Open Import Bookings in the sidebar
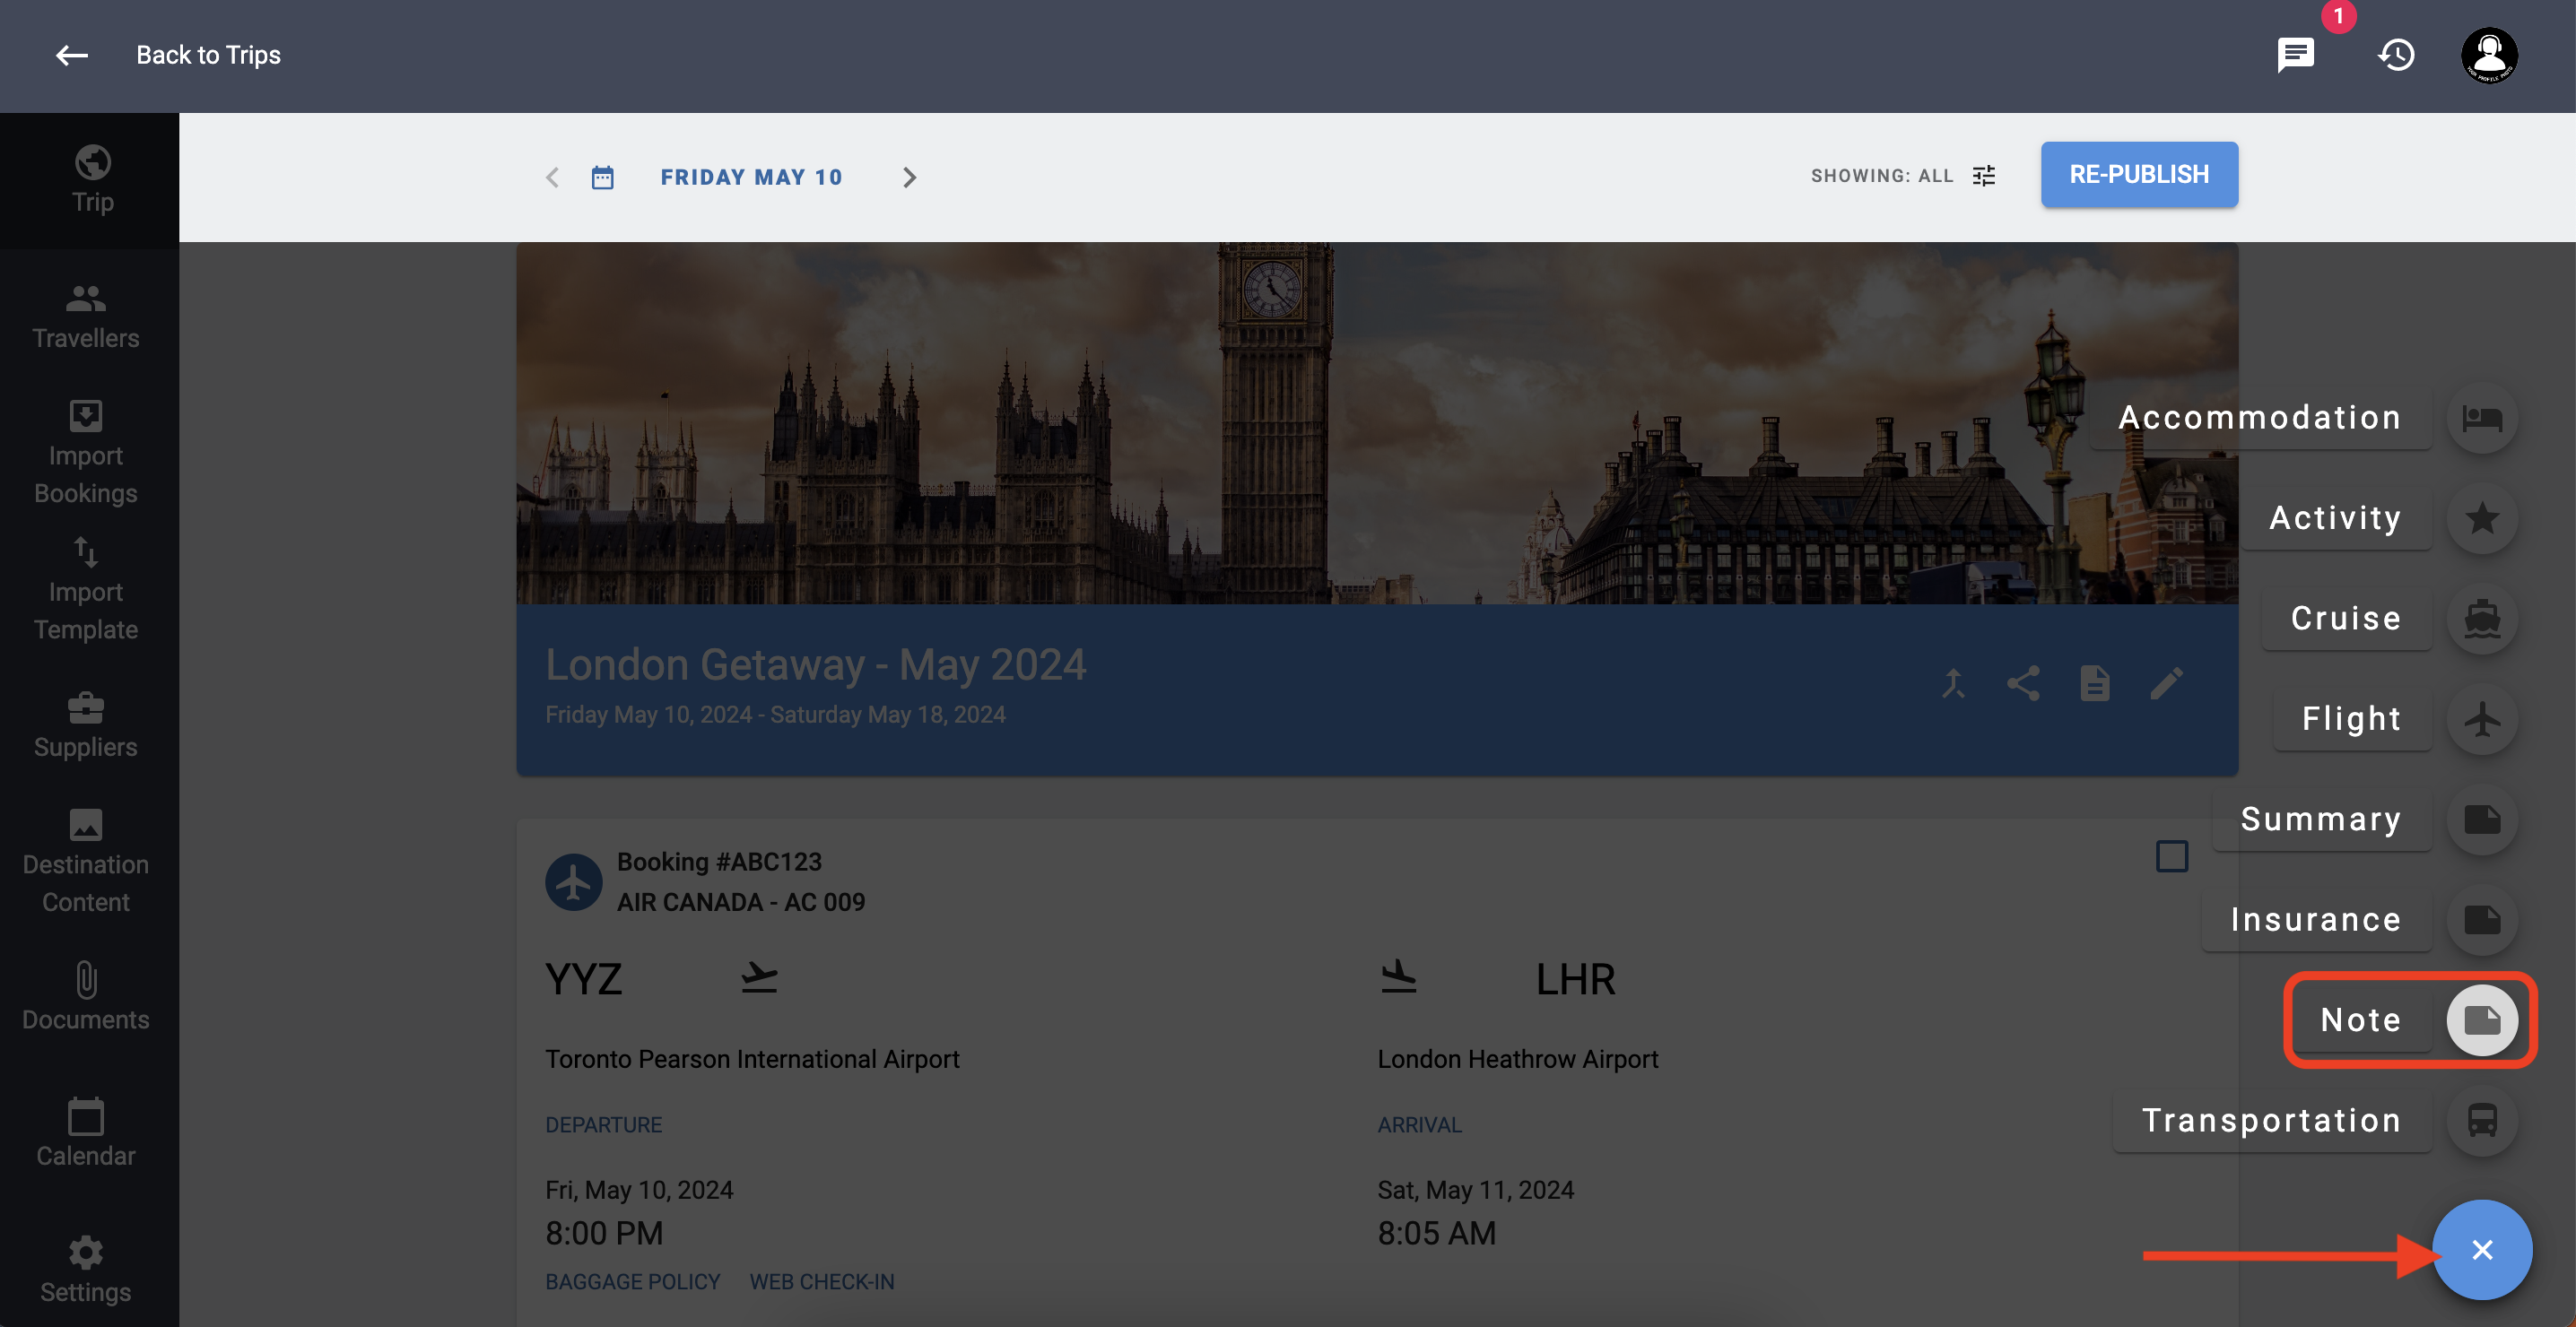Viewport: 2576px width, 1327px height. (86, 453)
